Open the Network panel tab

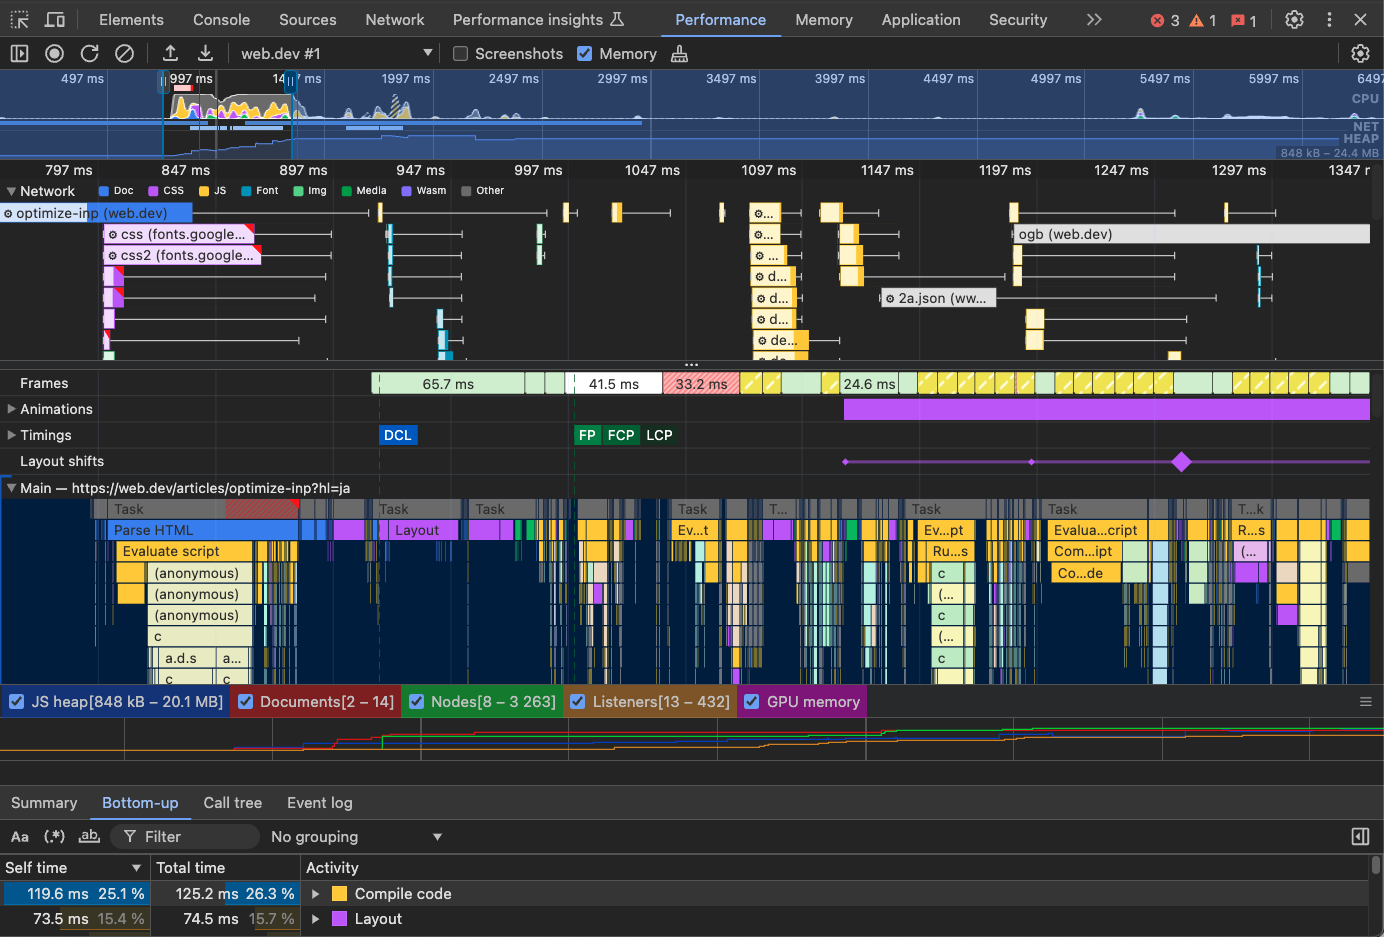tap(394, 20)
